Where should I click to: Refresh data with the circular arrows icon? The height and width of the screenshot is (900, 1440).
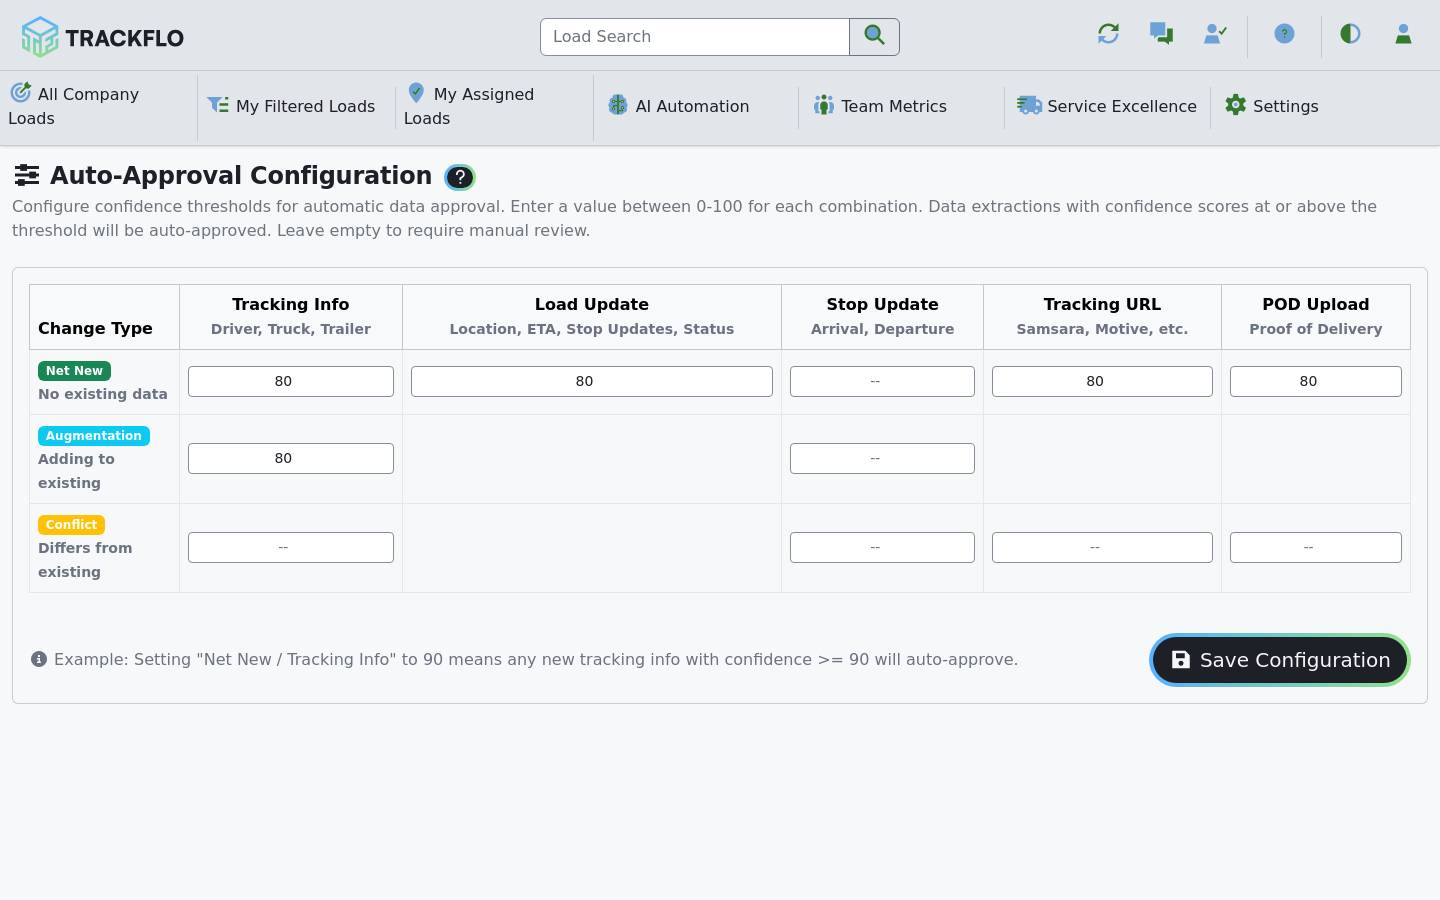[x=1108, y=34]
